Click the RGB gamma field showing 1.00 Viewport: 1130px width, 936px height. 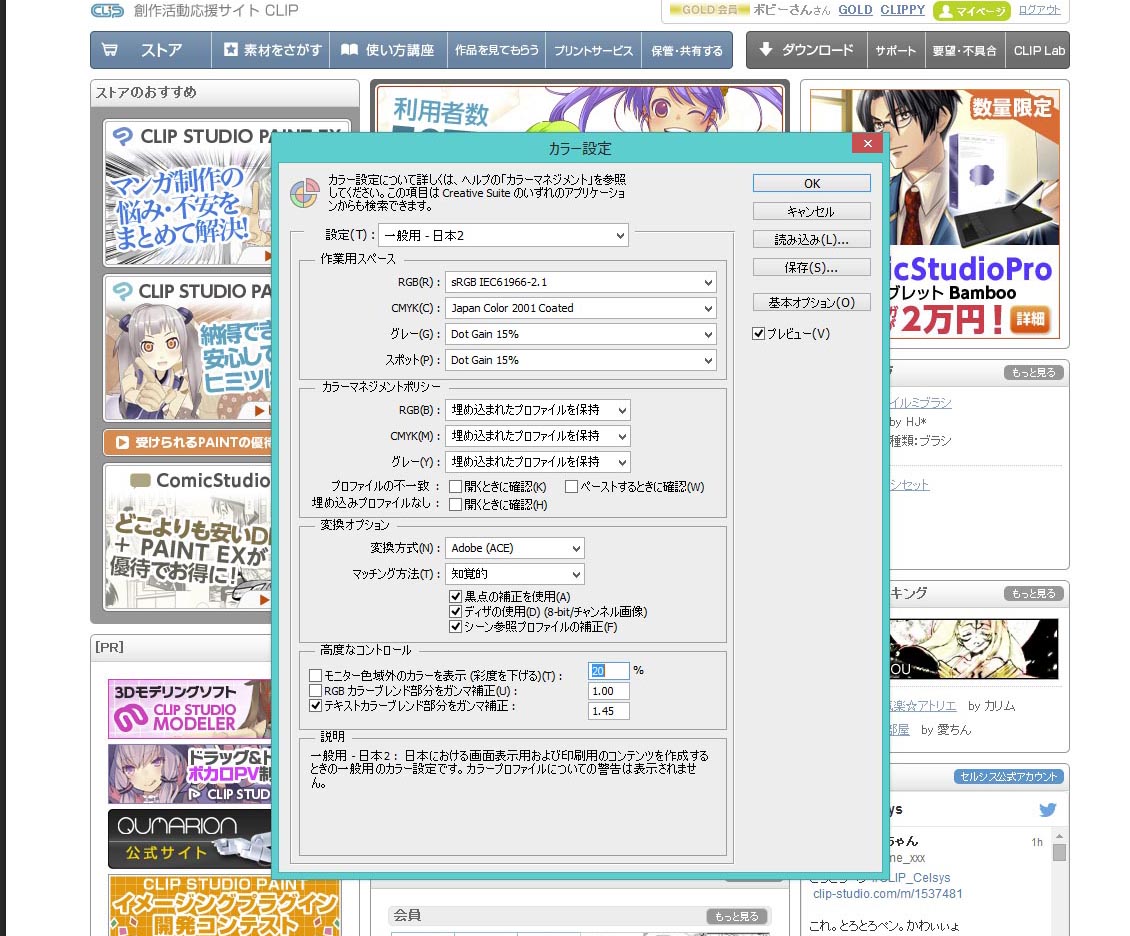(x=609, y=691)
